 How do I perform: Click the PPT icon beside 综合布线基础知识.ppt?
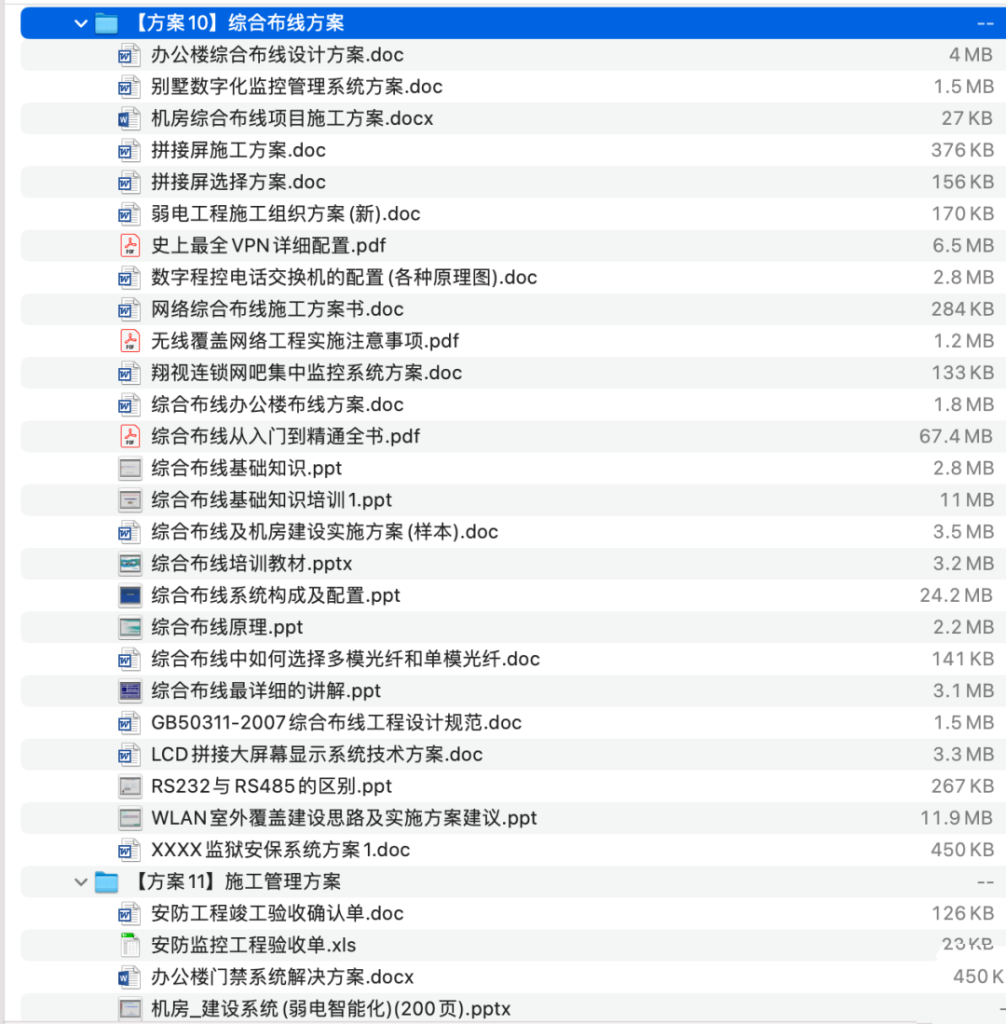click(129, 468)
